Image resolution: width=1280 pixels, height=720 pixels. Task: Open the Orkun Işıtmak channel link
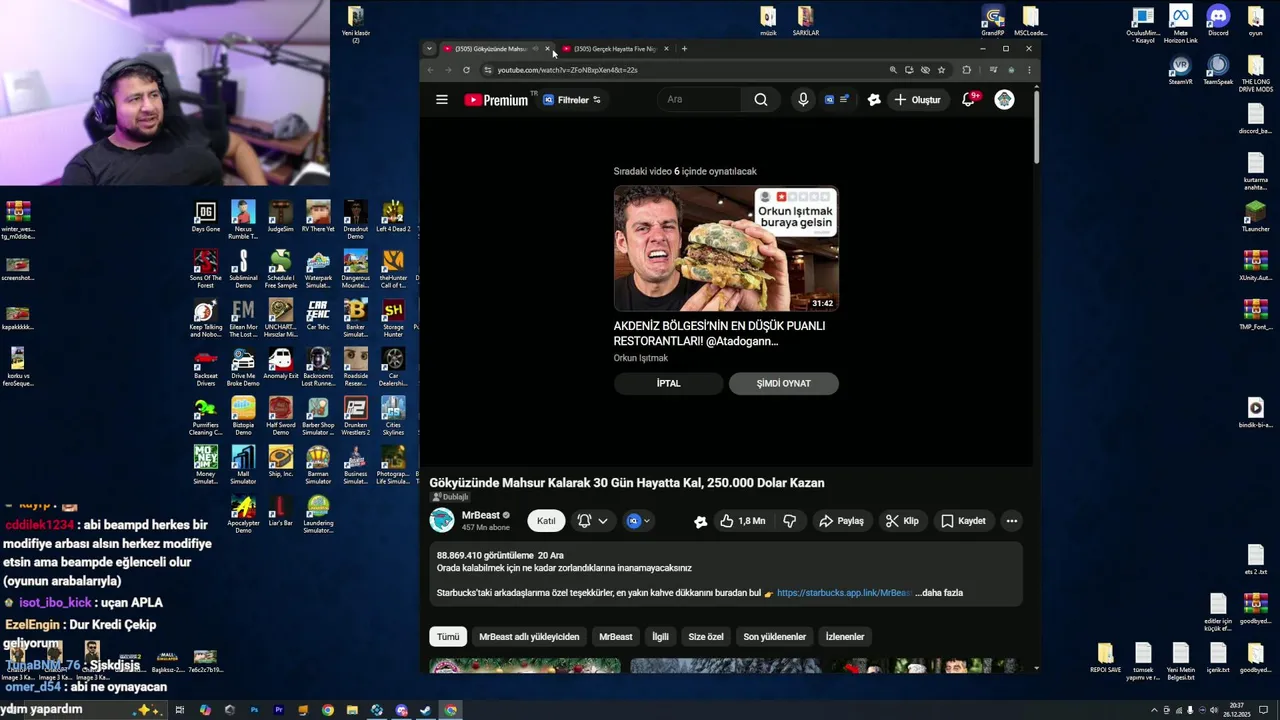point(640,358)
